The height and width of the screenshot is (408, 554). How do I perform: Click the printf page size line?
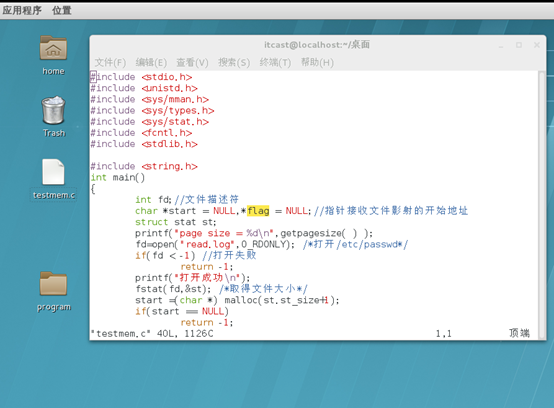click(x=254, y=233)
